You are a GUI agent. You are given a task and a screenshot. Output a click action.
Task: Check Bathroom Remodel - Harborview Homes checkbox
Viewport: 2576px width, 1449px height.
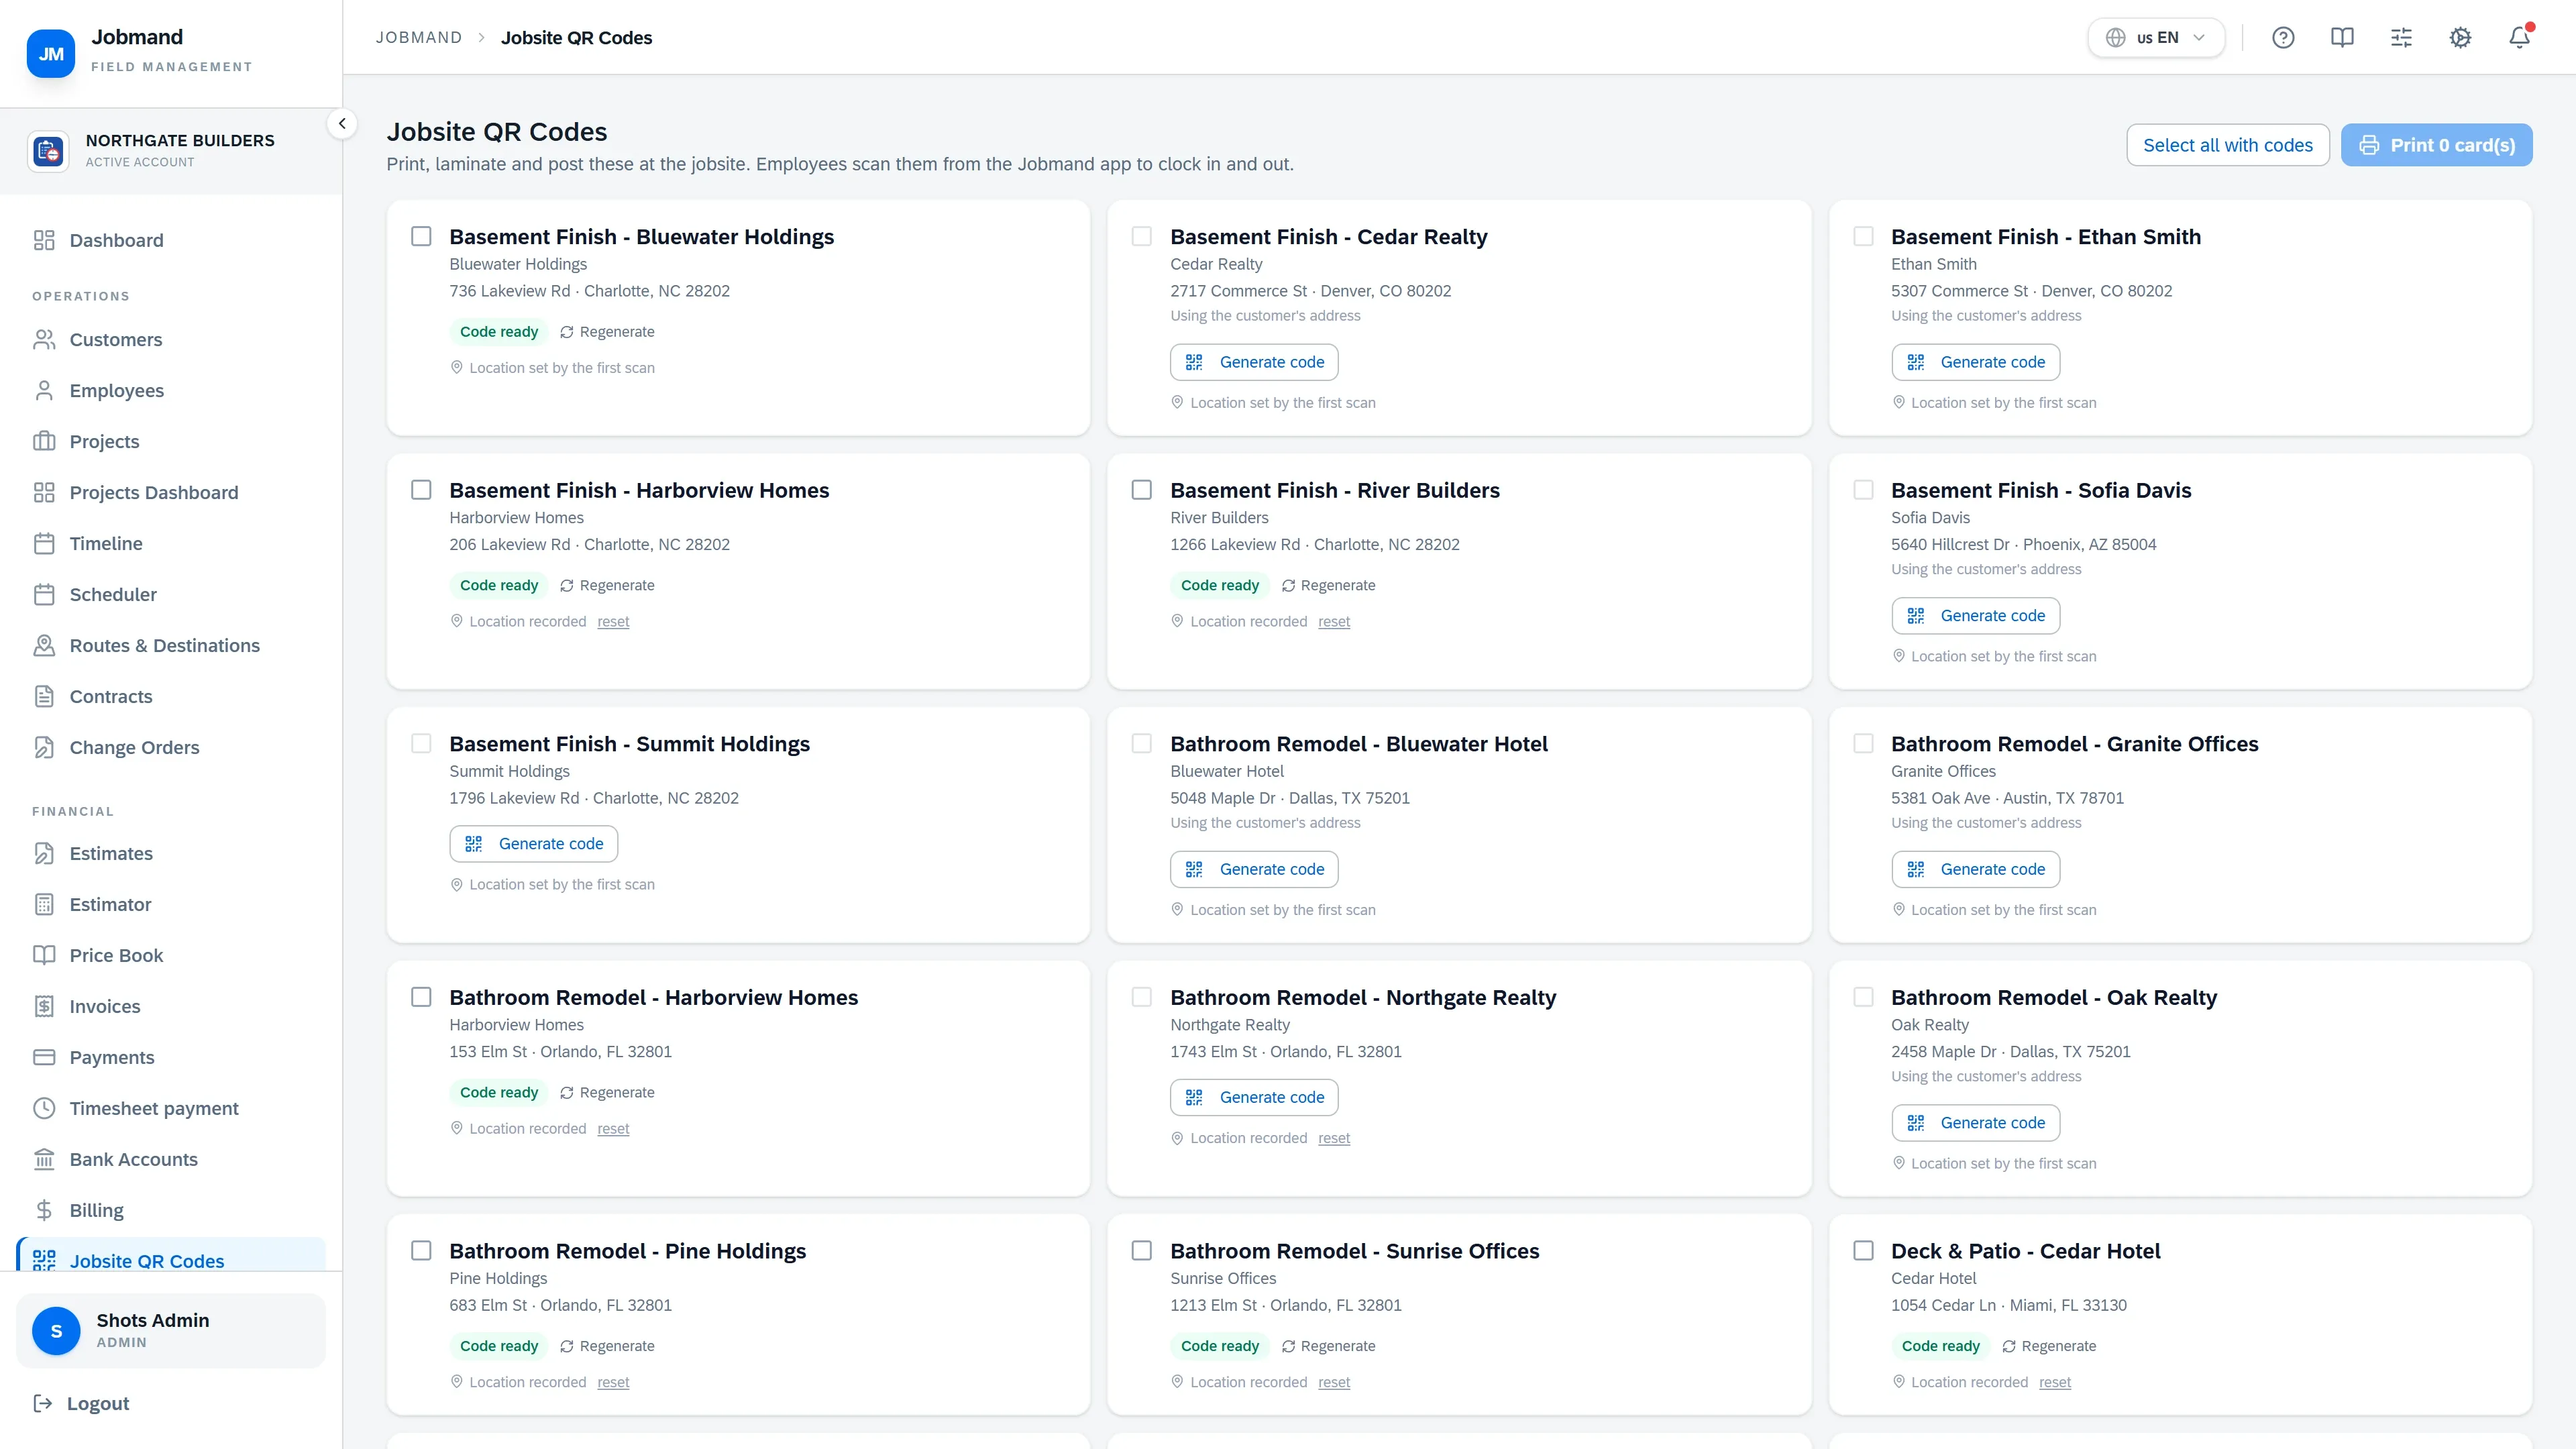click(421, 997)
